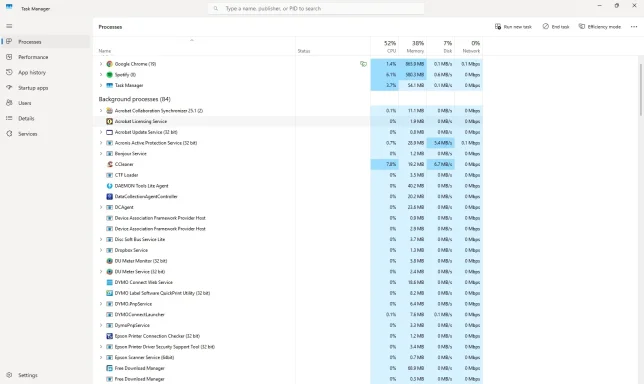Open the Startup apps page
The width and height of the screenshot is (644, 384).
click(45, 88)
